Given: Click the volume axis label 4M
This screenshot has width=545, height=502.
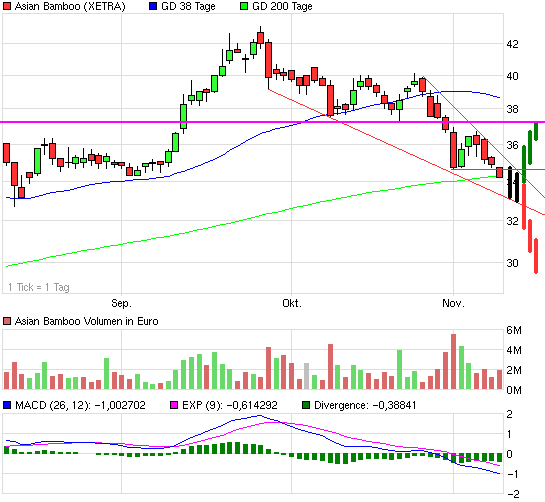Looking at the screenshot, I should click(x=514, y=350).
